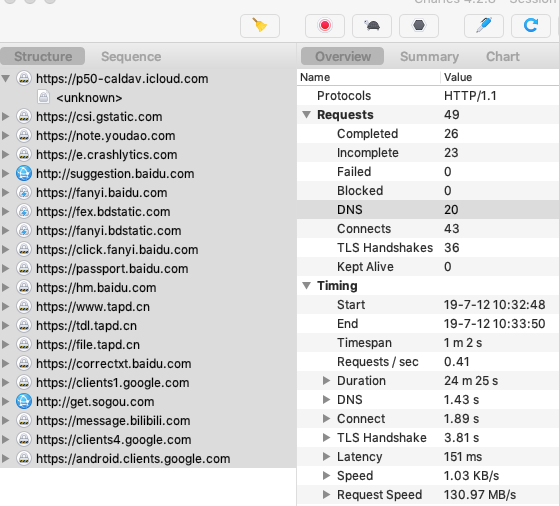Open the compose pen tool
Image resolution: width=559 pixels, height=506 pixels.
click(484, 26)
